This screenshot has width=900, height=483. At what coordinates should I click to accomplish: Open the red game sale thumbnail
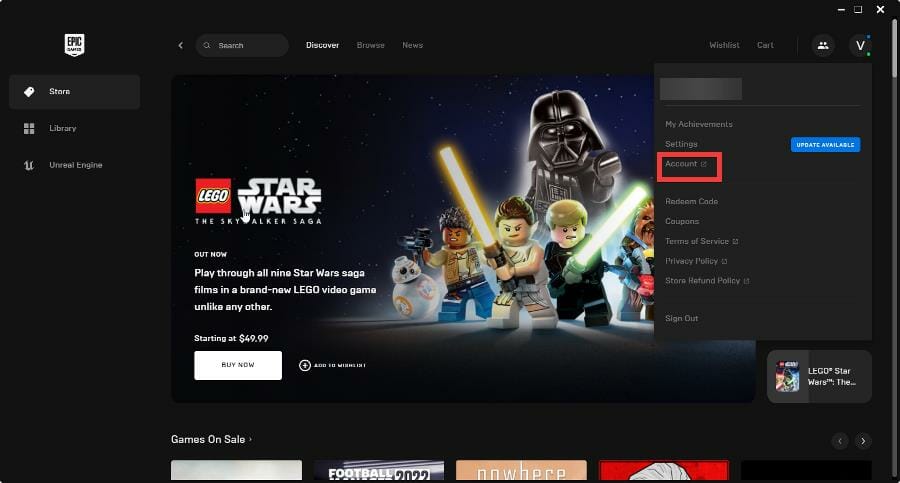(x=664, y=470)
